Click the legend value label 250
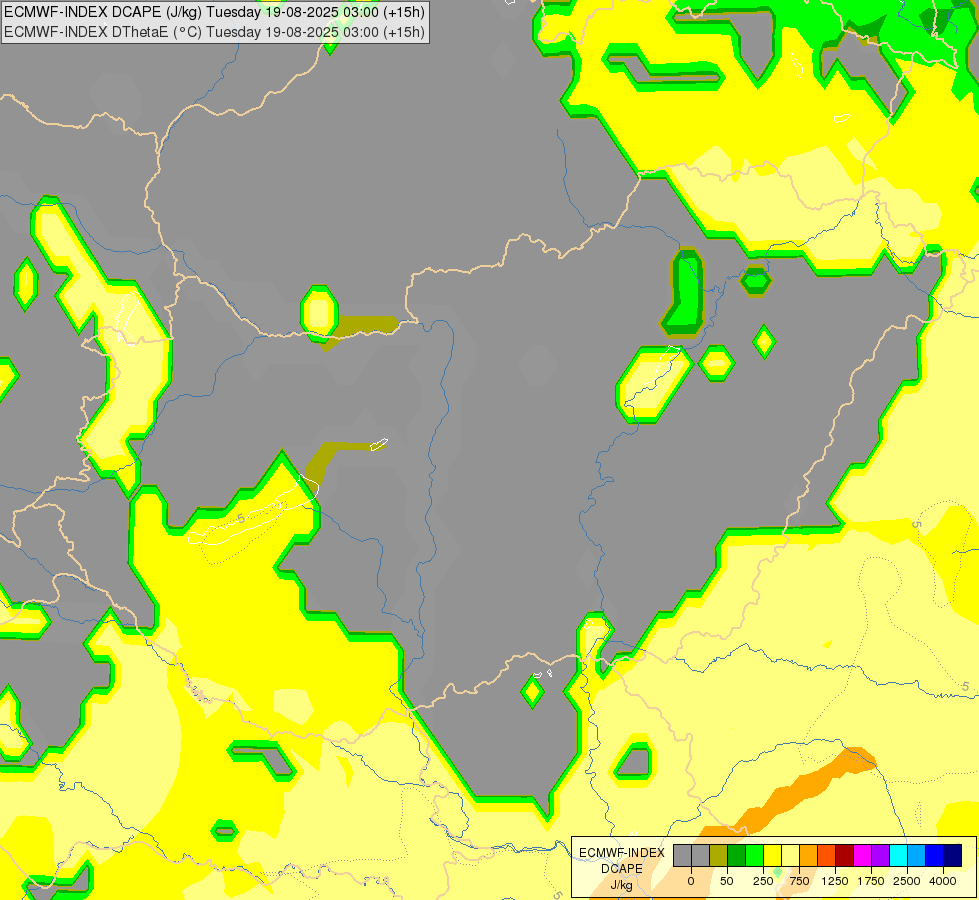Viewport: 979px width, 900px height. click(763, 881)
